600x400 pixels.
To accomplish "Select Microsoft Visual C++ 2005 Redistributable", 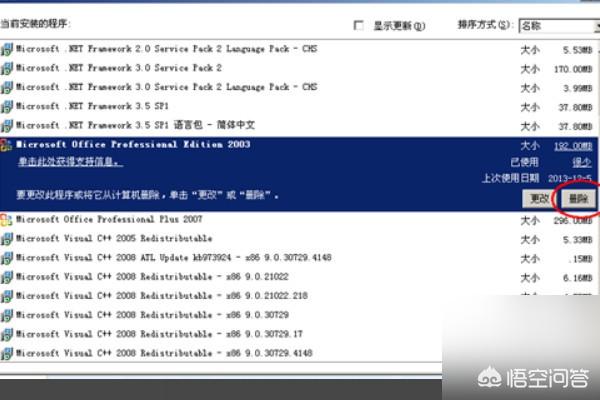I will click(114, 238).
